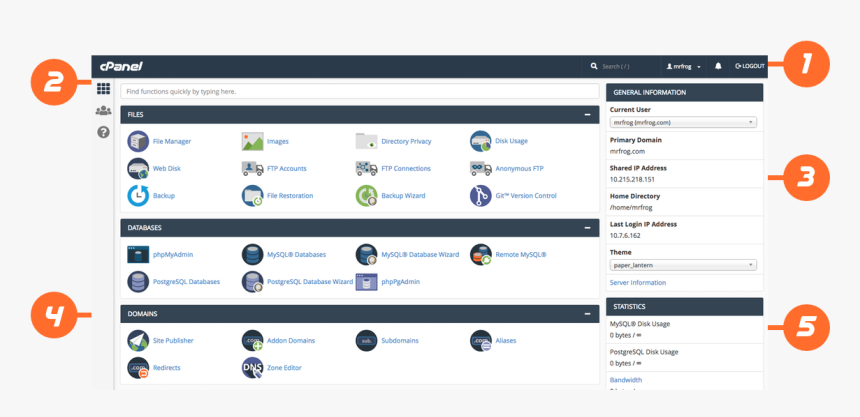Click the Zone Editor text link
Screen dimensions: 860x417
point(284,368)
